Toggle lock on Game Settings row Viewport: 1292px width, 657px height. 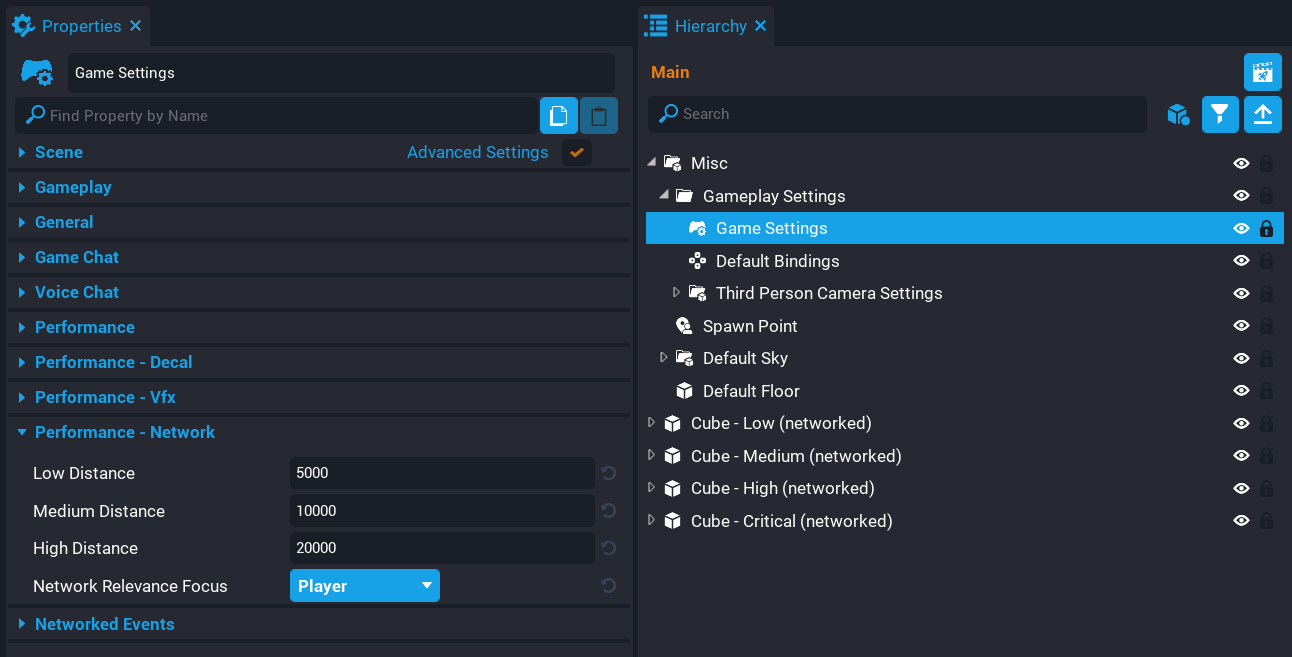[1266, 228]
